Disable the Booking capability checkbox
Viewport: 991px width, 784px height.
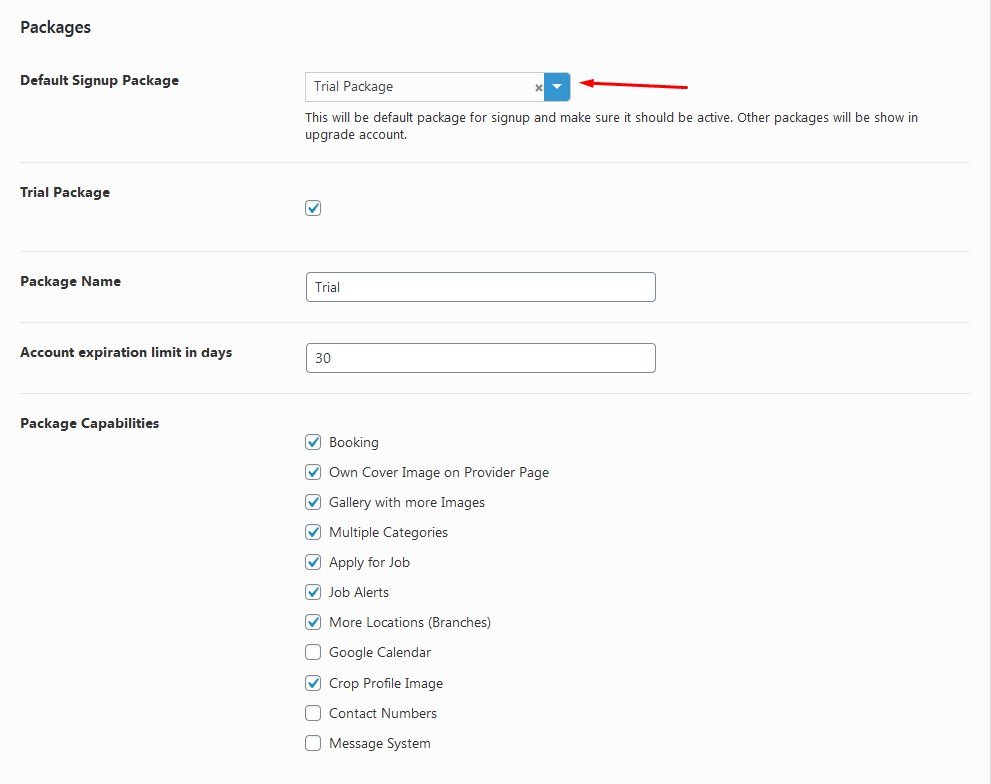tap(313, 442)
